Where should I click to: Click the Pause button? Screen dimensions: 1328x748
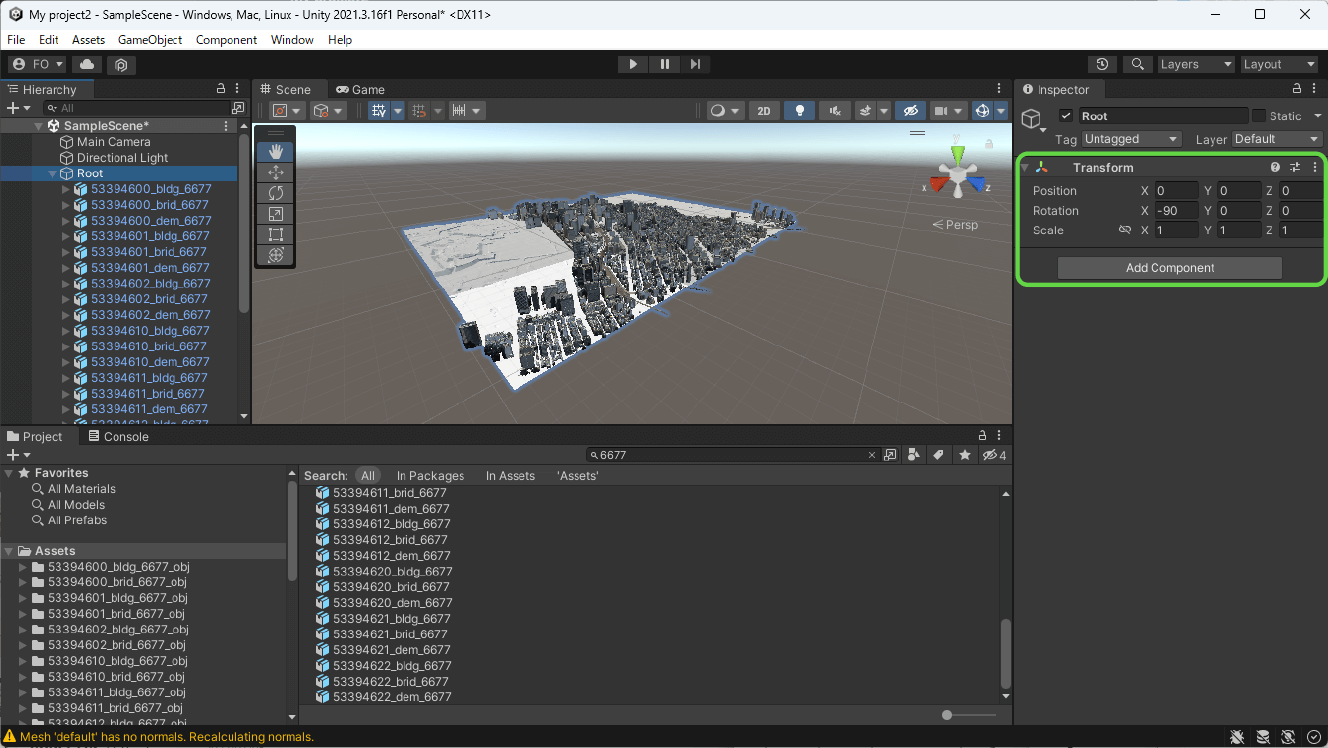click(x=664, y=64)
